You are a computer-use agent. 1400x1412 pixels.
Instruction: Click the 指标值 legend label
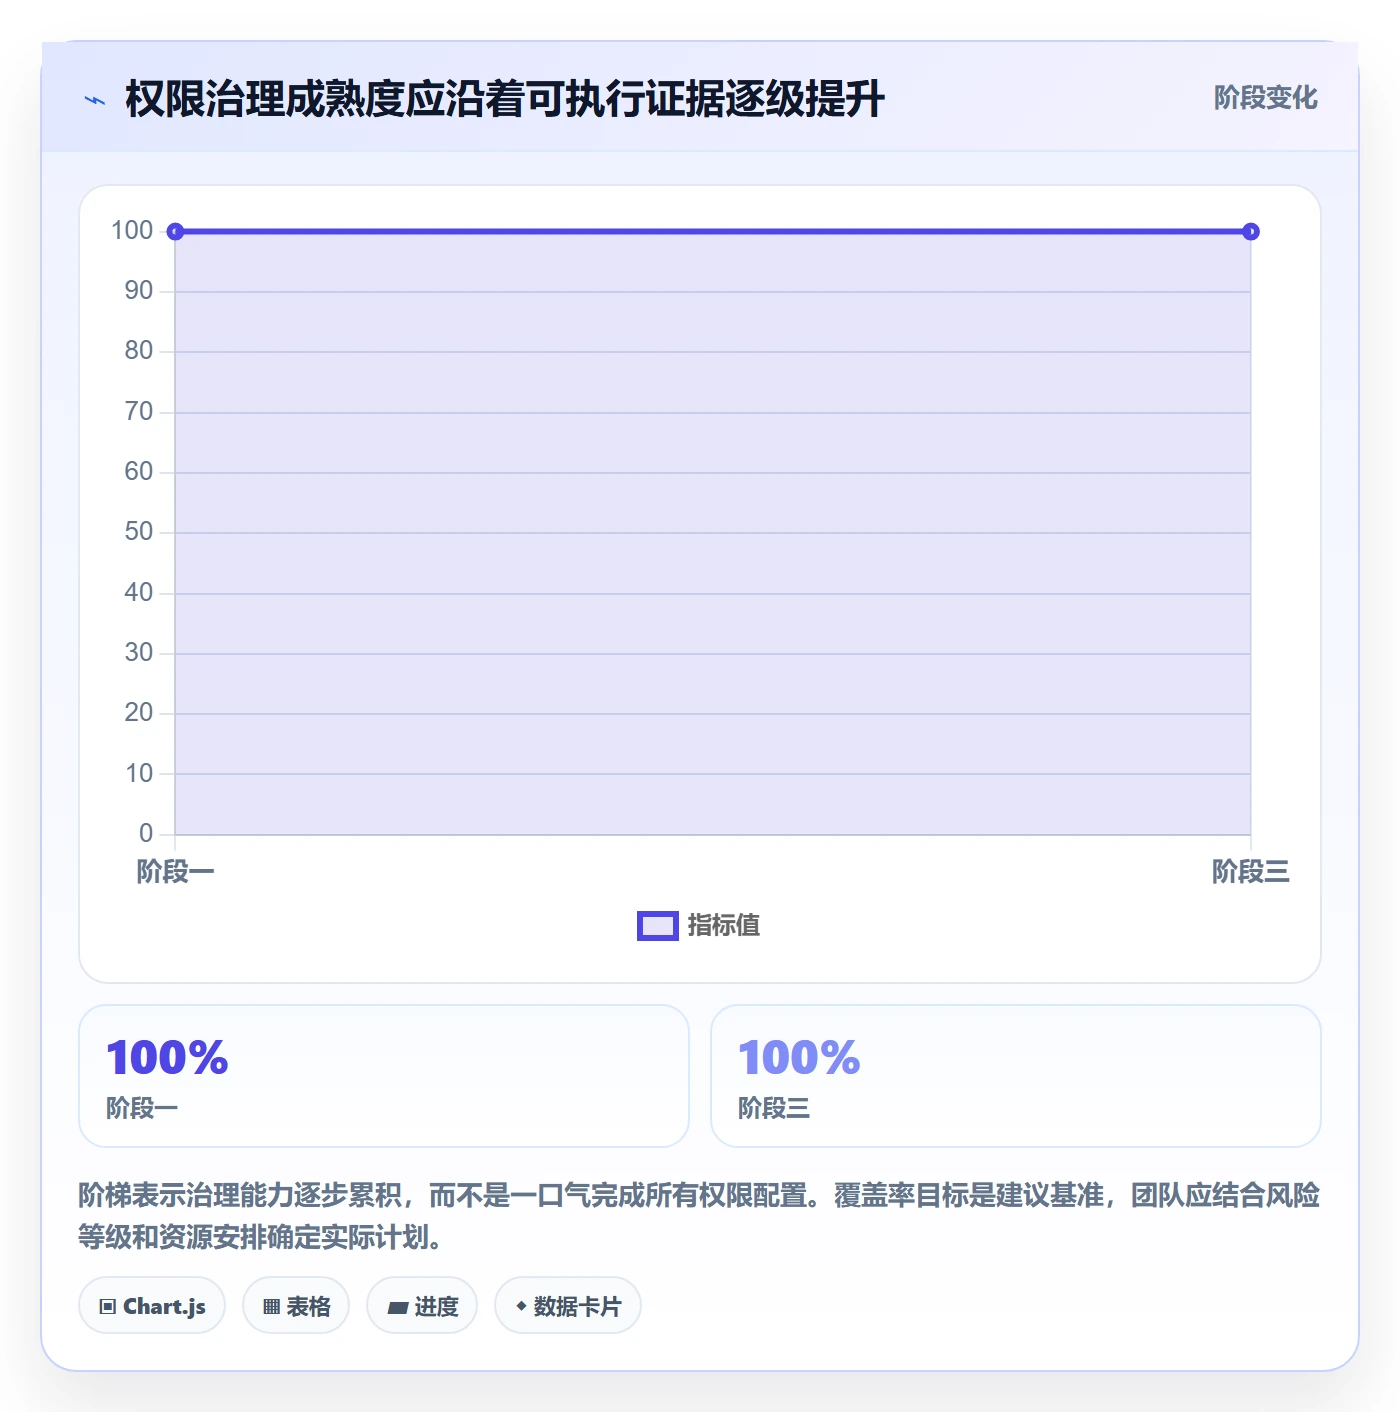coord(724,926)
